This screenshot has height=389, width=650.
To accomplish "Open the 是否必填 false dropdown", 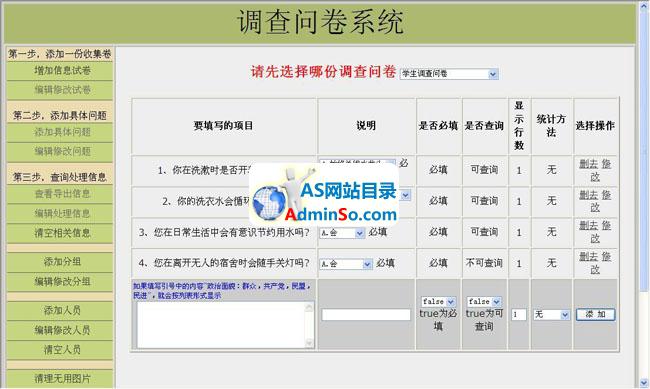I will click(x=438, y=301).
